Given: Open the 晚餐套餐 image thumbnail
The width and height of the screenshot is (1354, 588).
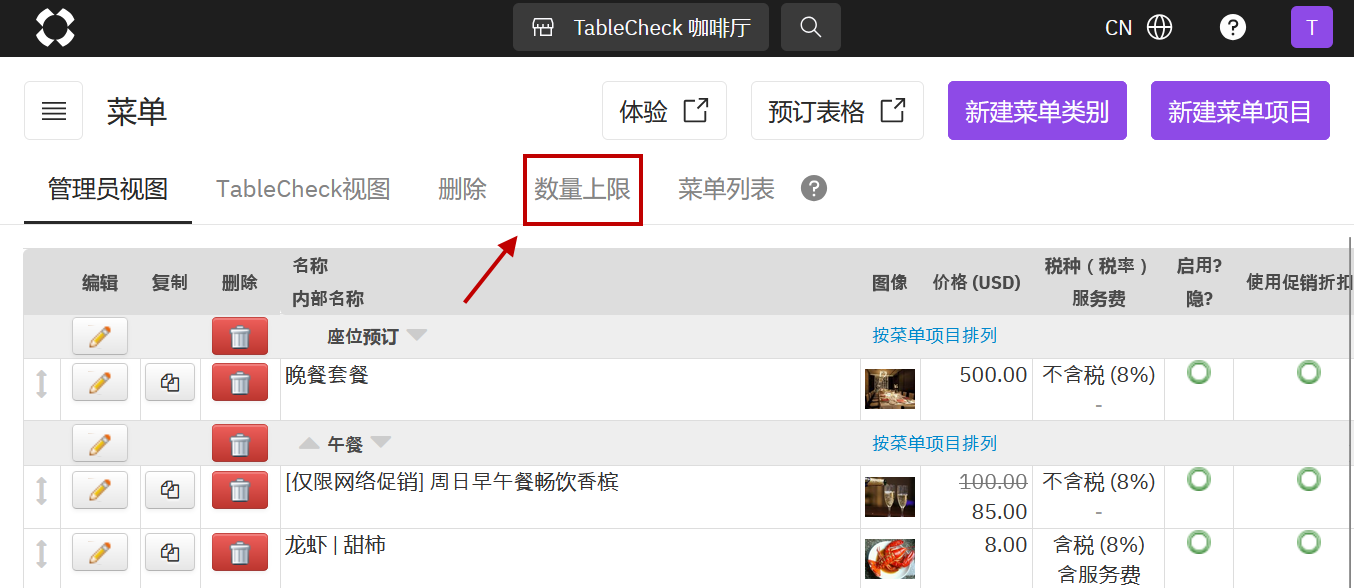Looking at the screenshot, I should click(890, 389).
